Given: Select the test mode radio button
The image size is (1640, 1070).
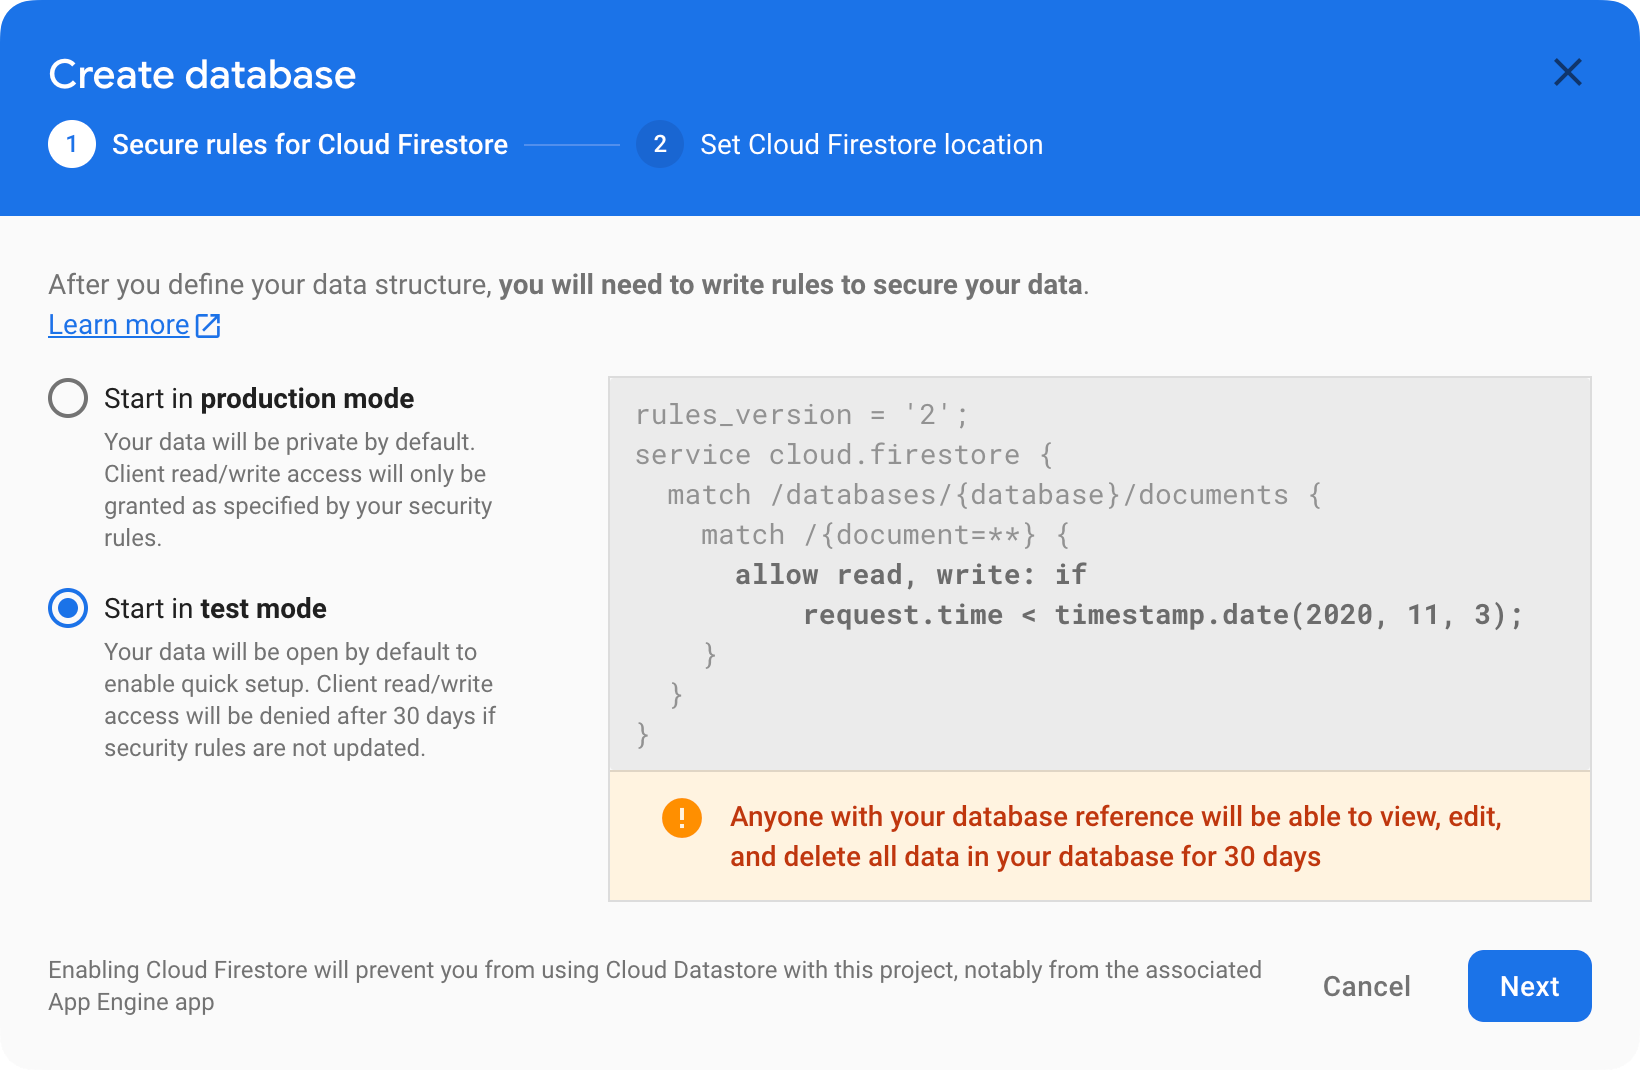Looking at the screenshot, I should pyautogui.click(x=68, y=608).
